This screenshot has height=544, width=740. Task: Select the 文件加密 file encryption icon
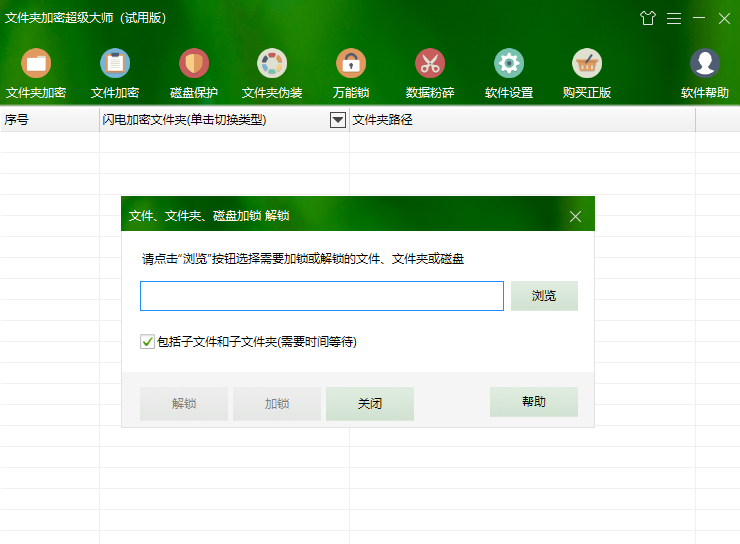click(115, 63)
